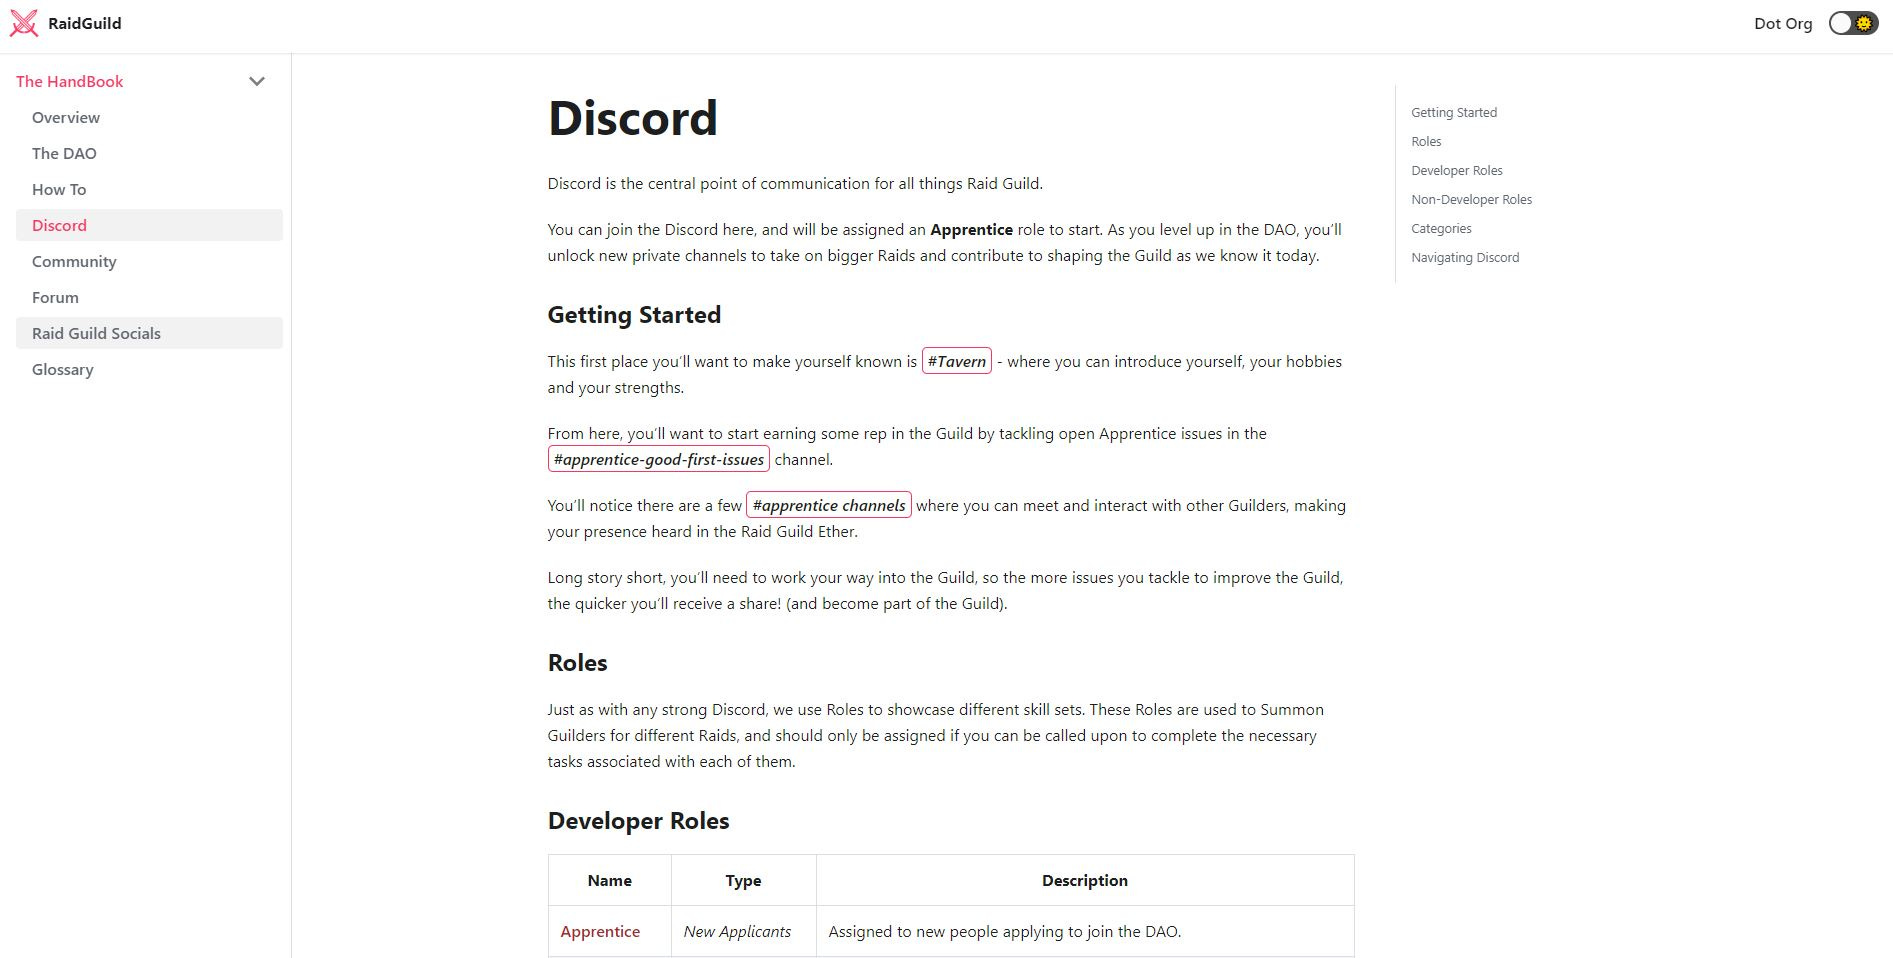The image size is (1893, 958).
Task: Click the RaidGuild crossed-swords logo icon
Action: point(24,23)
